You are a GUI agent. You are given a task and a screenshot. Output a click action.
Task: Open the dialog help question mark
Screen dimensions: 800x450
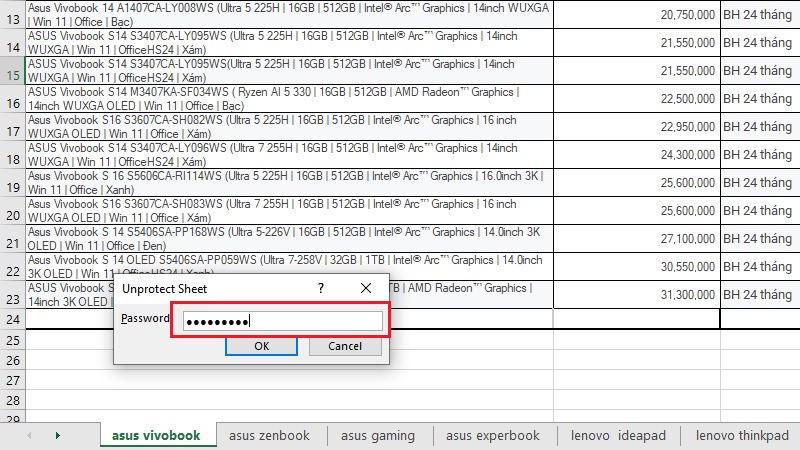[320, 288]
